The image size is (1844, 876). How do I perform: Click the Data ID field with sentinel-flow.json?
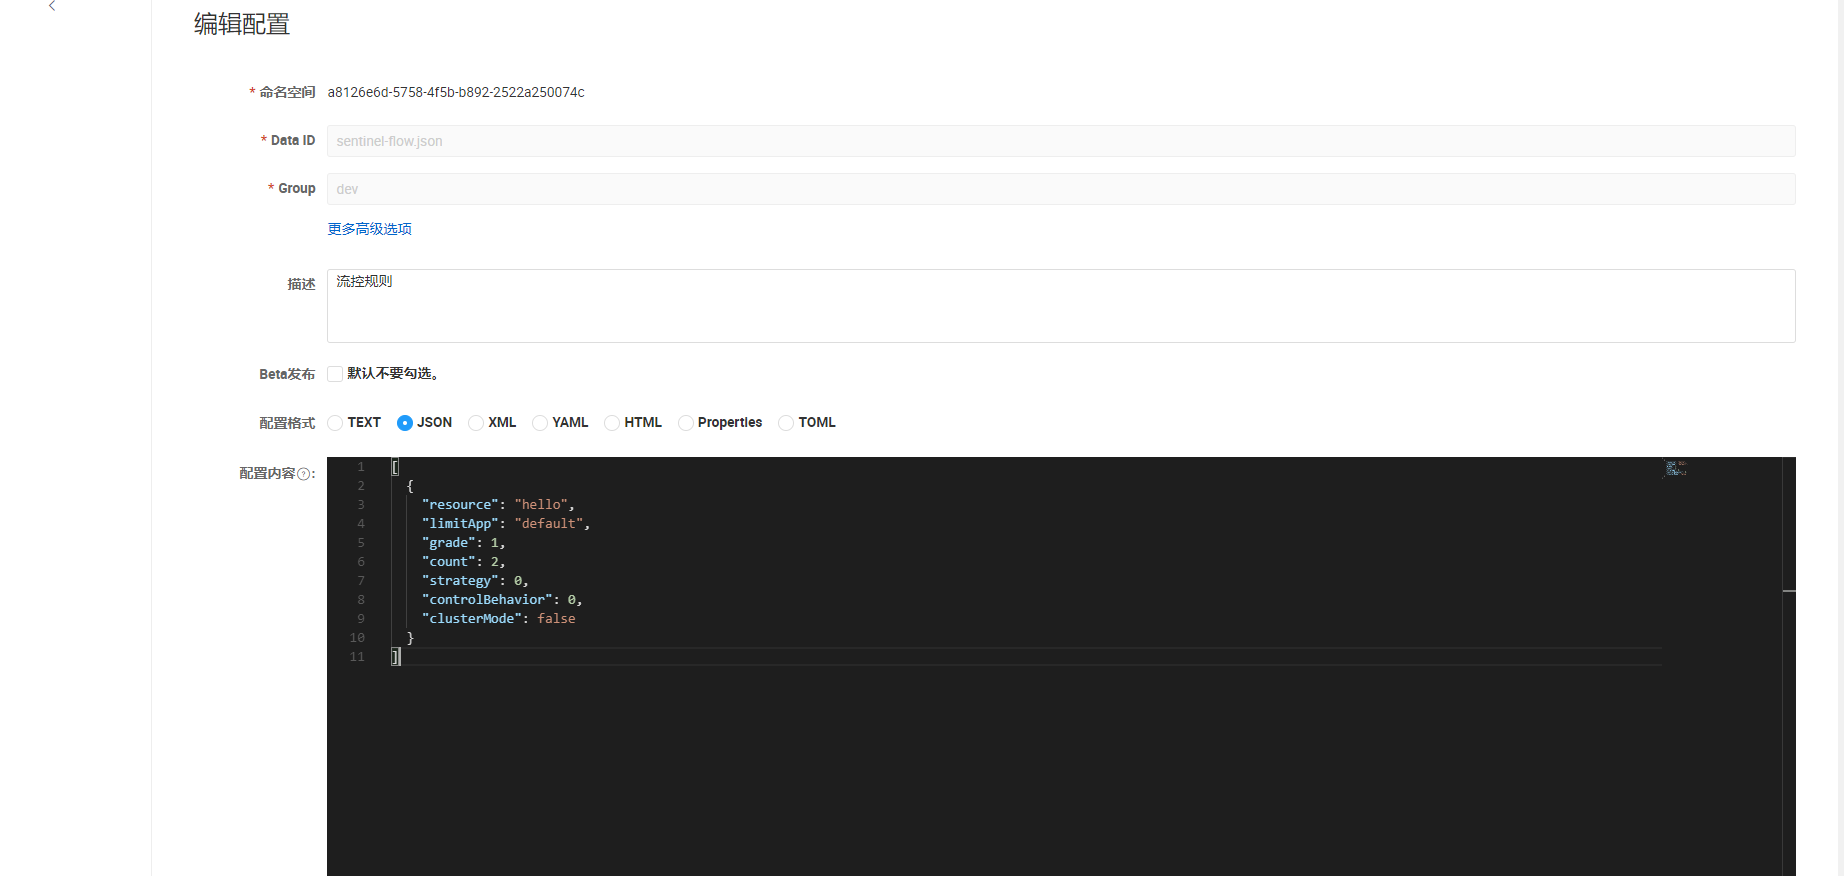1060,141
